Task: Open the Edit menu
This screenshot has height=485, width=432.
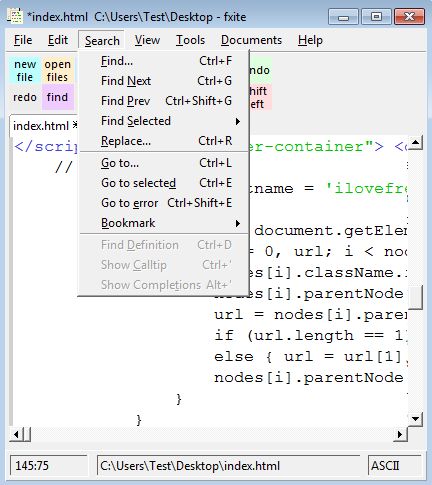Action: [x=58, y=40]
